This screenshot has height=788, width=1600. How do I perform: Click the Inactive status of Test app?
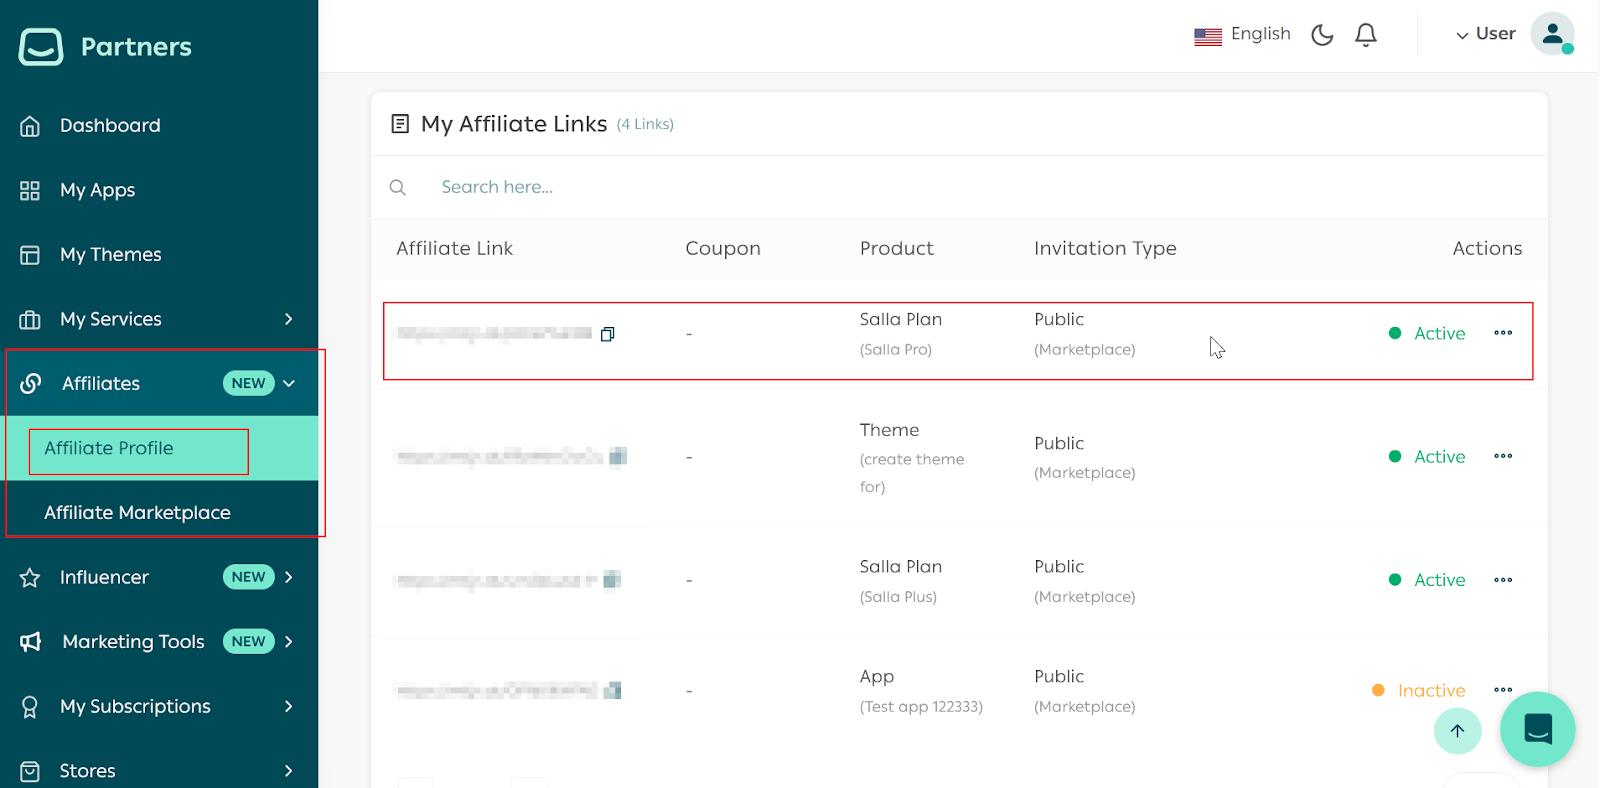coord(1430,691)
